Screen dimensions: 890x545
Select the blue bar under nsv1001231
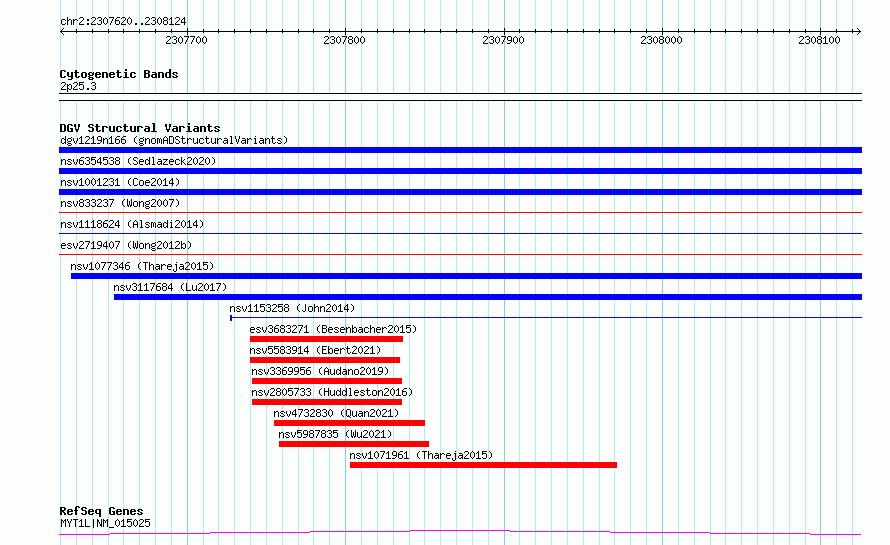(460, 192)
